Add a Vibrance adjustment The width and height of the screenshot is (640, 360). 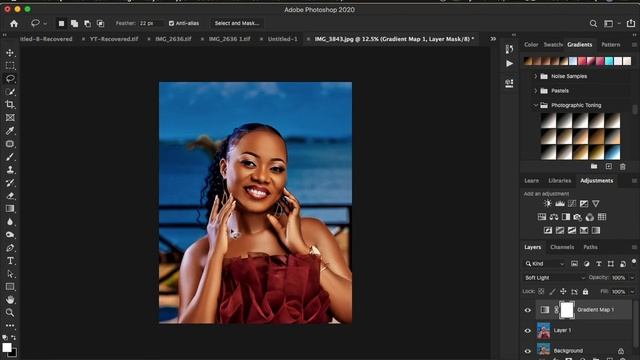point(596,203)
